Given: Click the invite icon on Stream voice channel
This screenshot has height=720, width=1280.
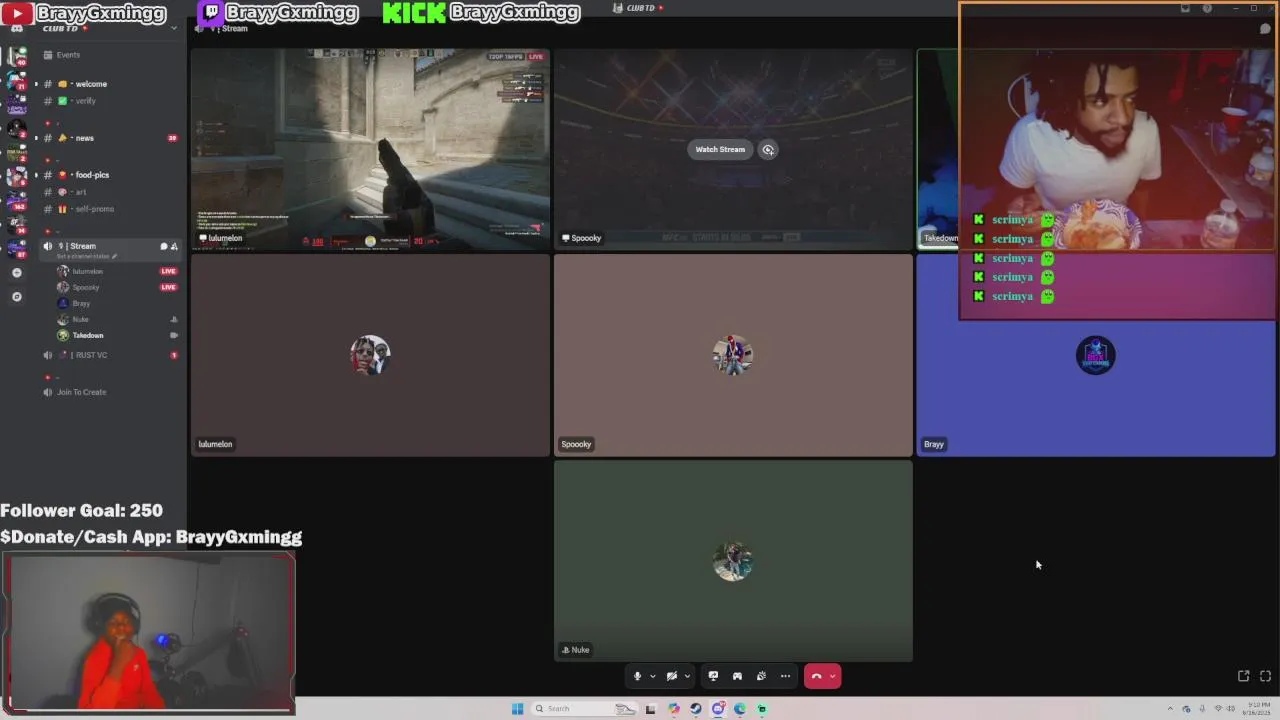Looking at the screenshot, I should click(x=174, y=246).
